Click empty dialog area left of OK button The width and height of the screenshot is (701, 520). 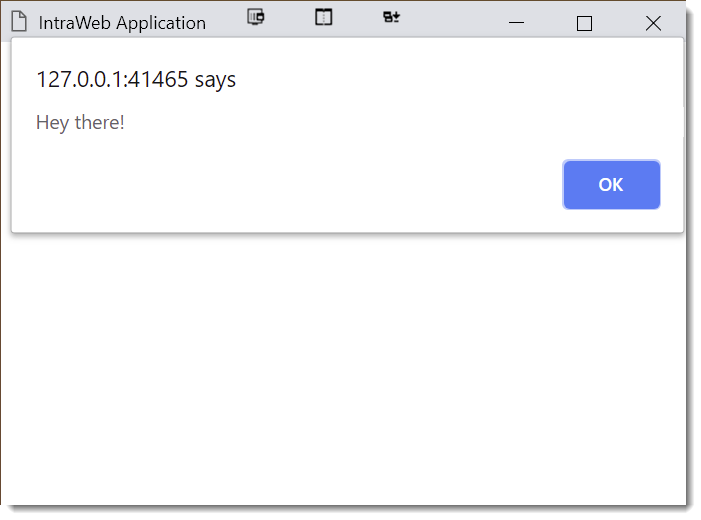pos(300,185)
